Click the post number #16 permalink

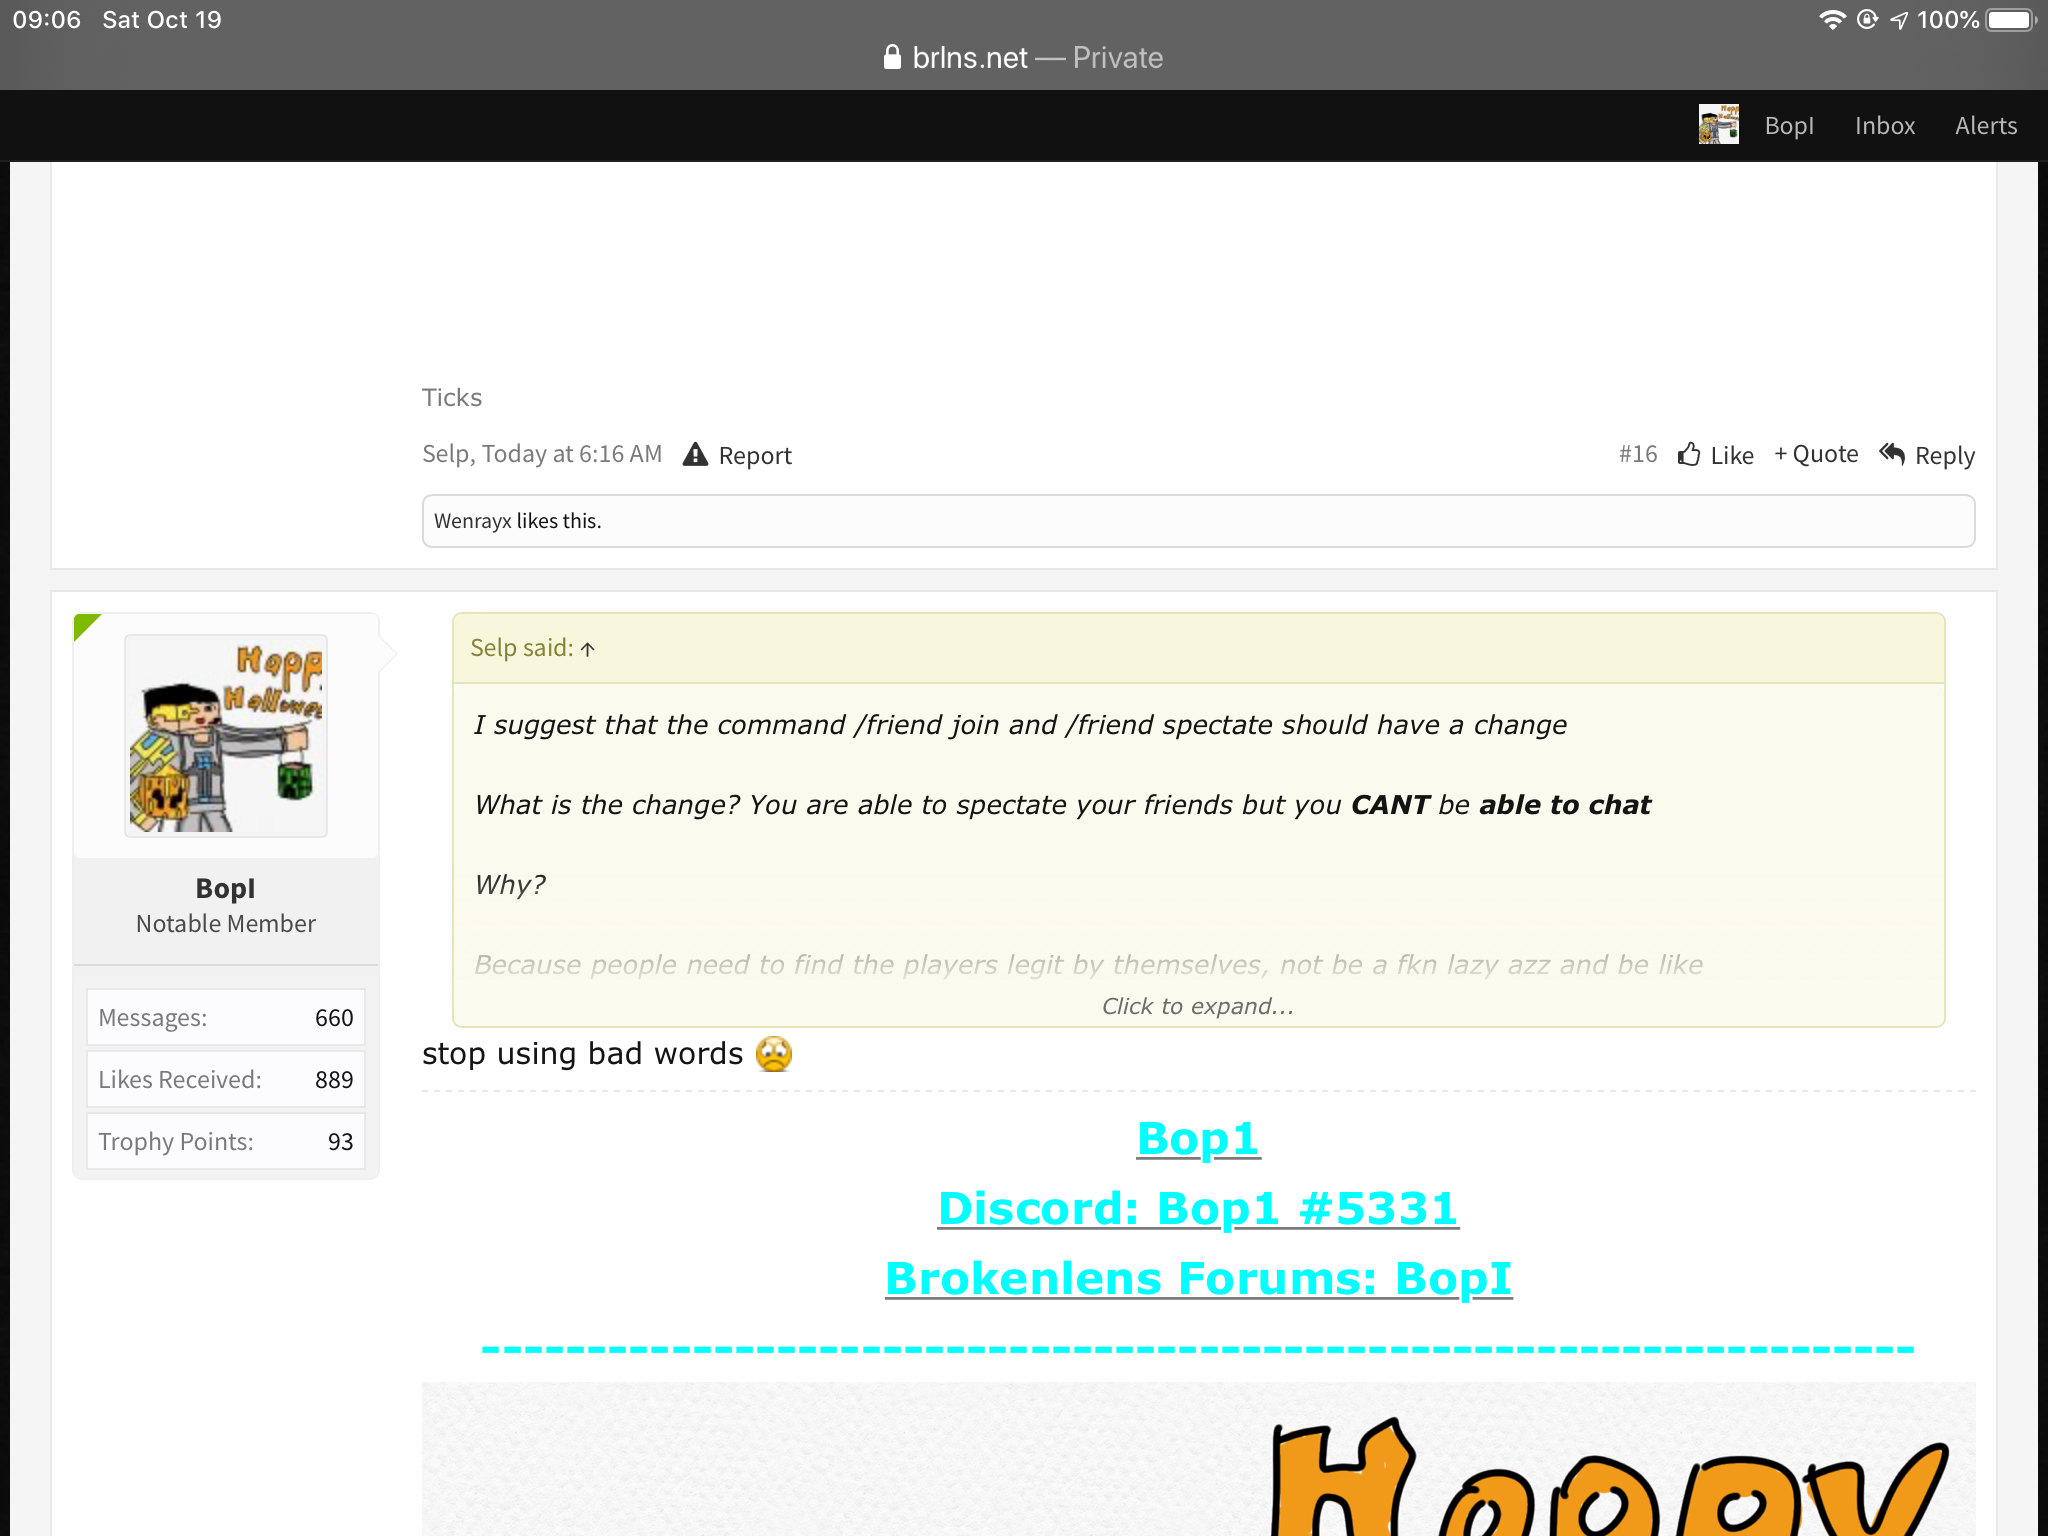pos(1638,455)
